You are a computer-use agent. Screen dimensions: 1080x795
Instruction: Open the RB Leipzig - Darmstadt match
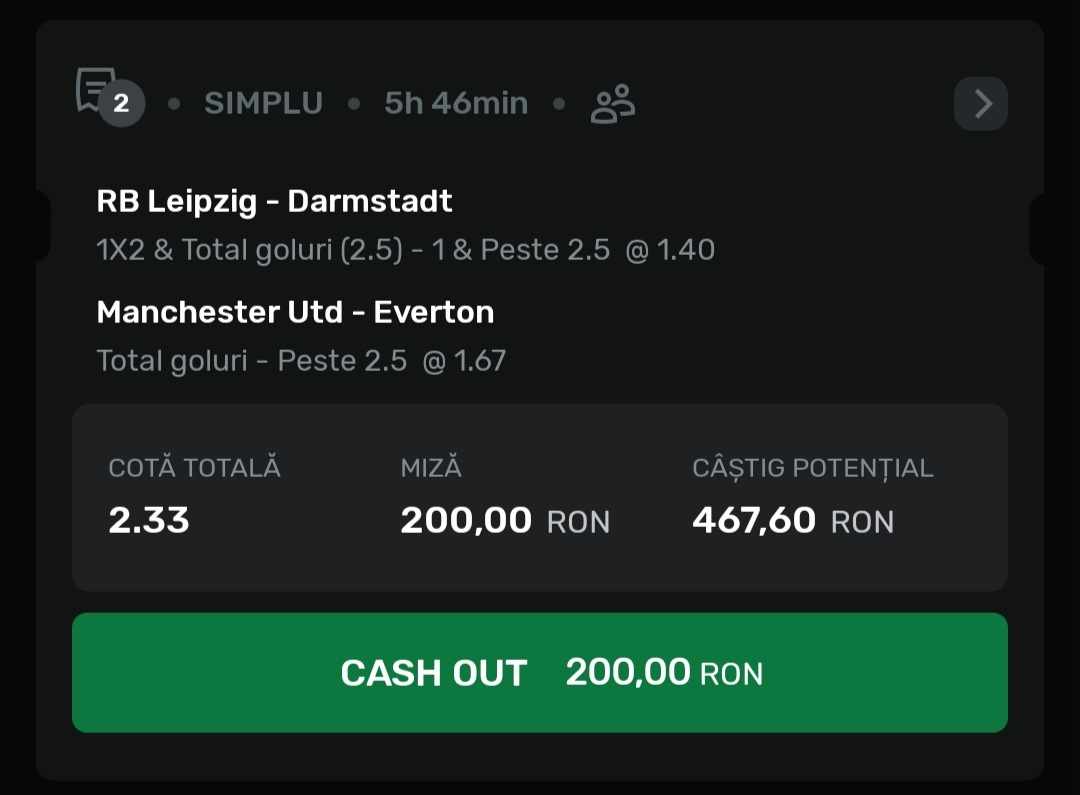point(274,202)
